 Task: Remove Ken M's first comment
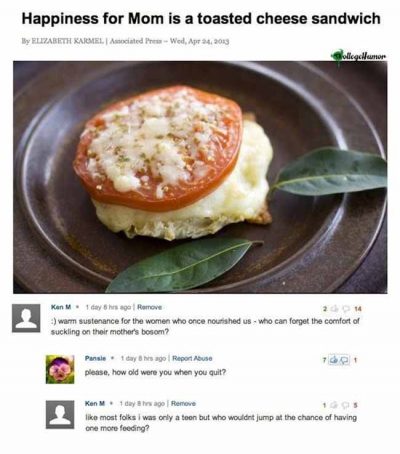[x=149, y=307]
